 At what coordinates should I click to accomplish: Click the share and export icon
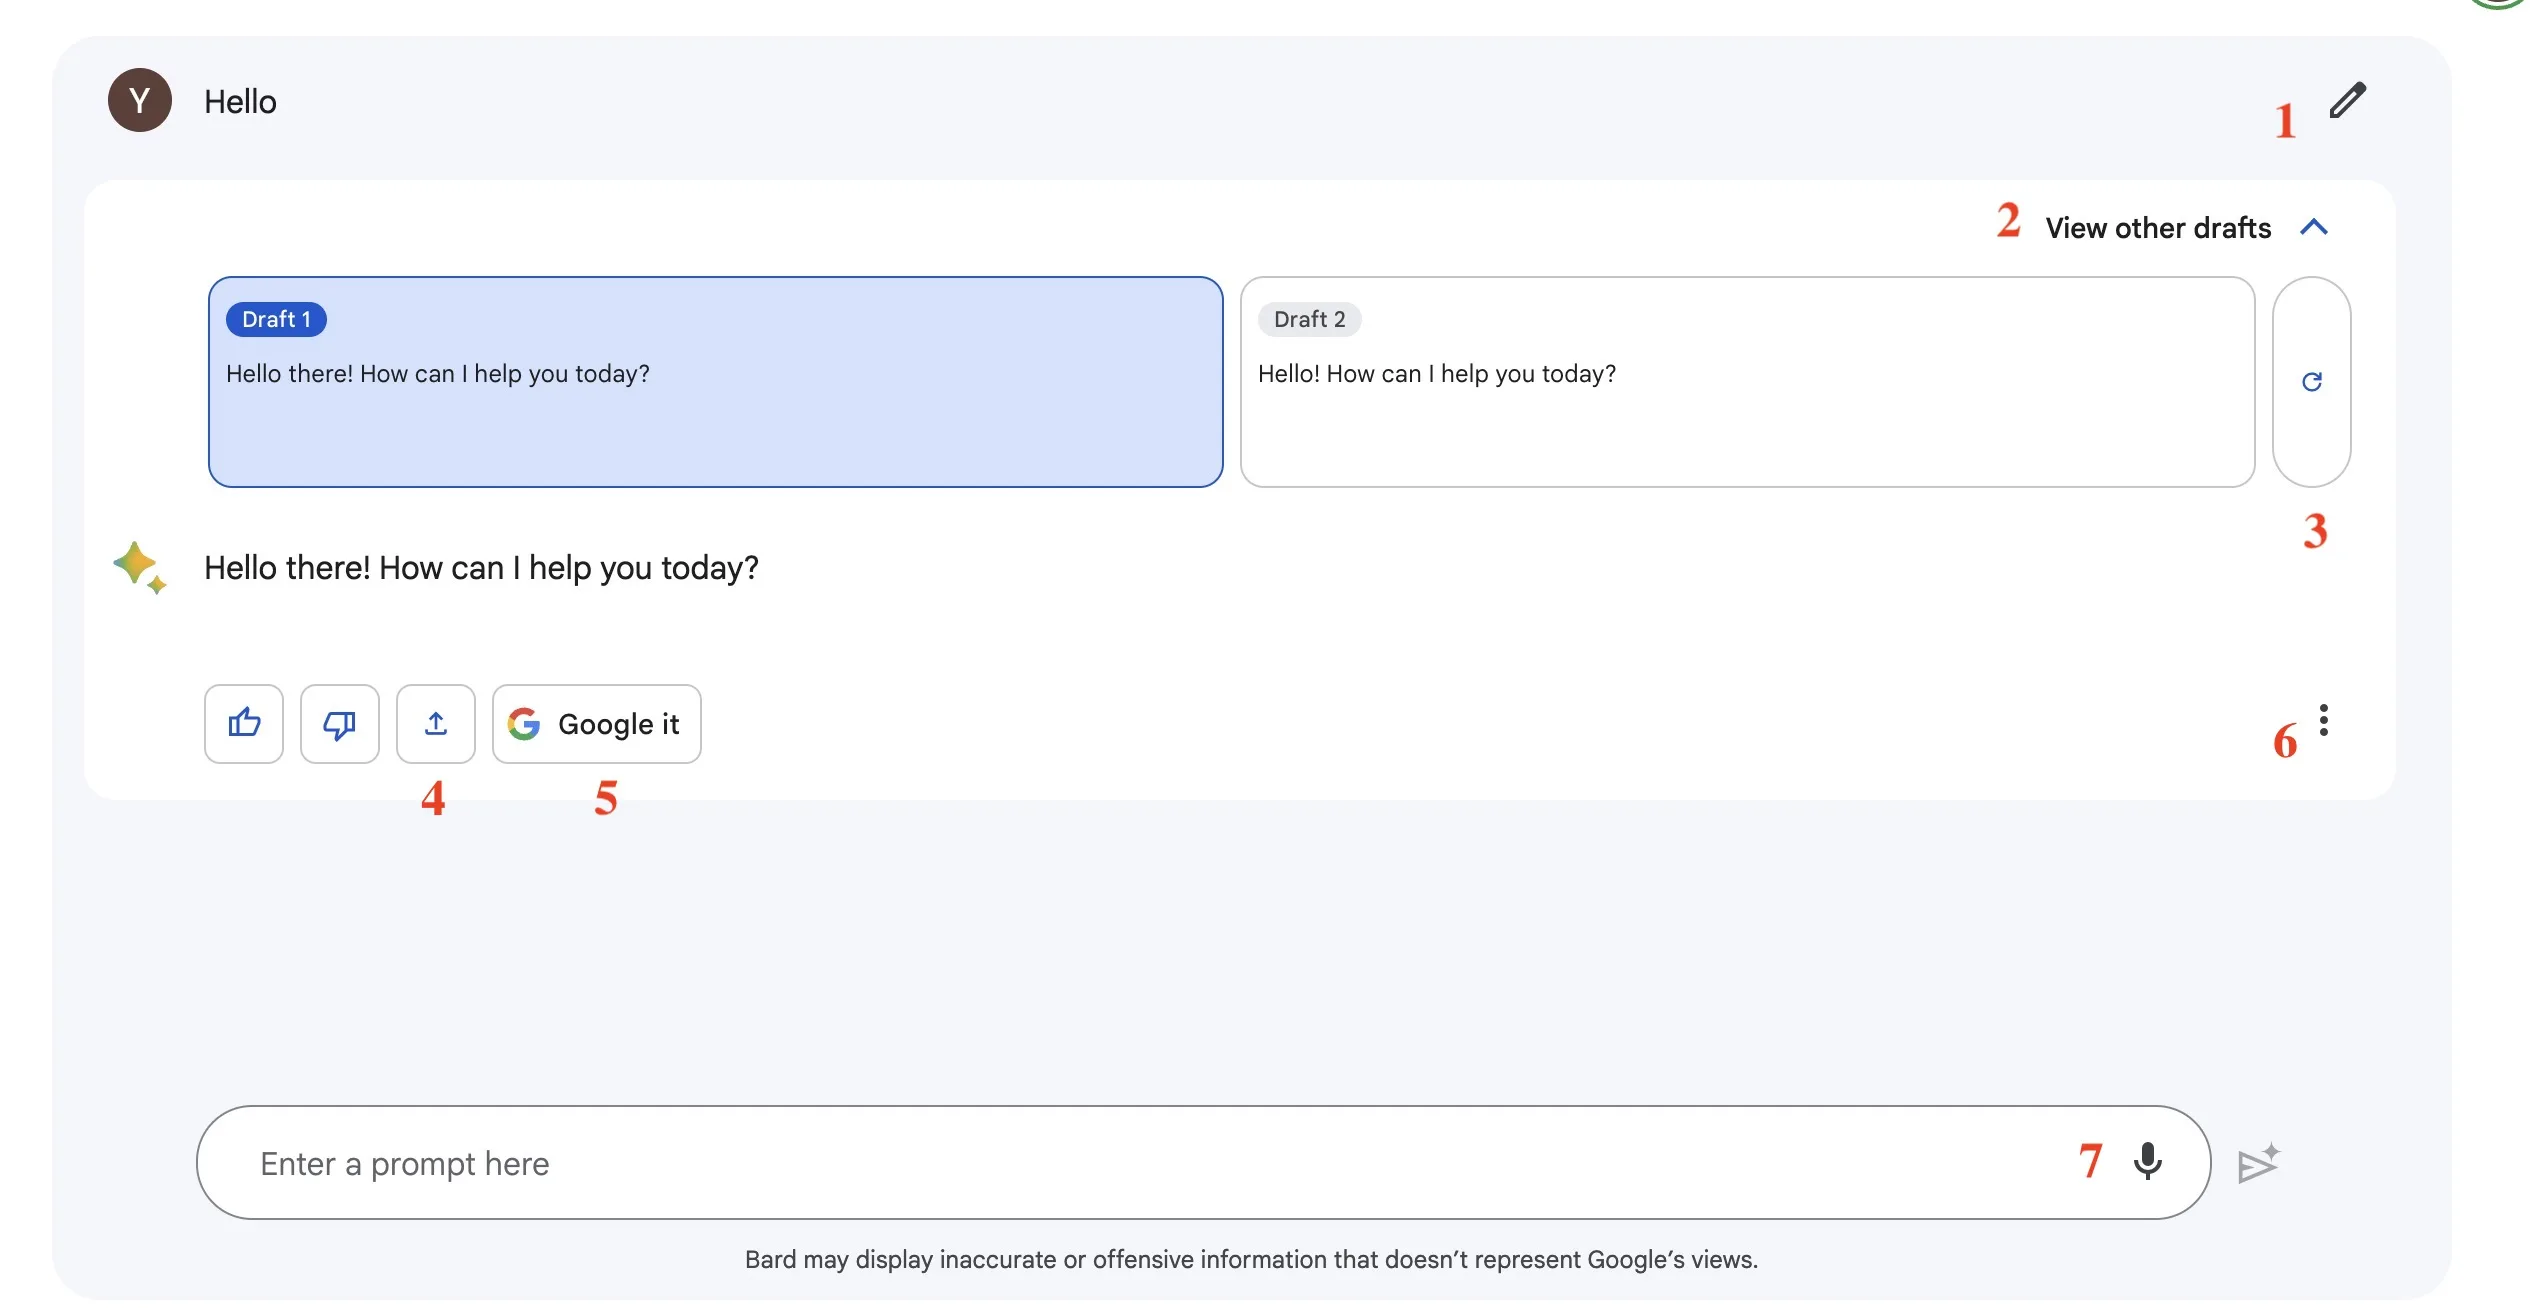[x=435, y=723]
